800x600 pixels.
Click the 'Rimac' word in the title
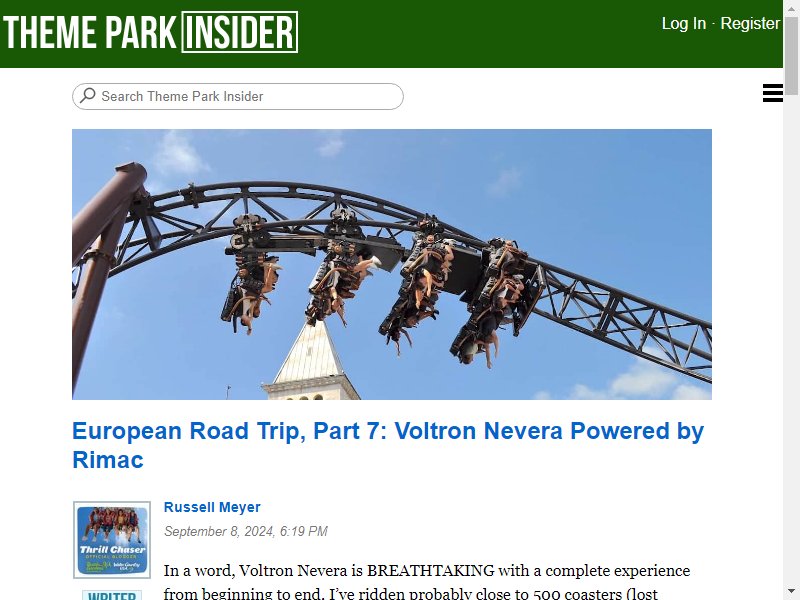point(108,460)
